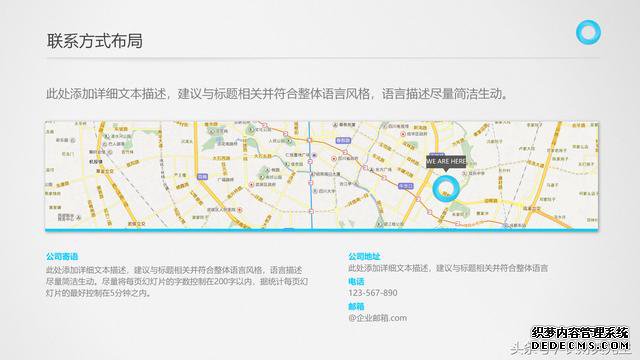Click the 公司地址 heading
The width and height of the screenshot is (640, 360).
[x=364, y=256]
